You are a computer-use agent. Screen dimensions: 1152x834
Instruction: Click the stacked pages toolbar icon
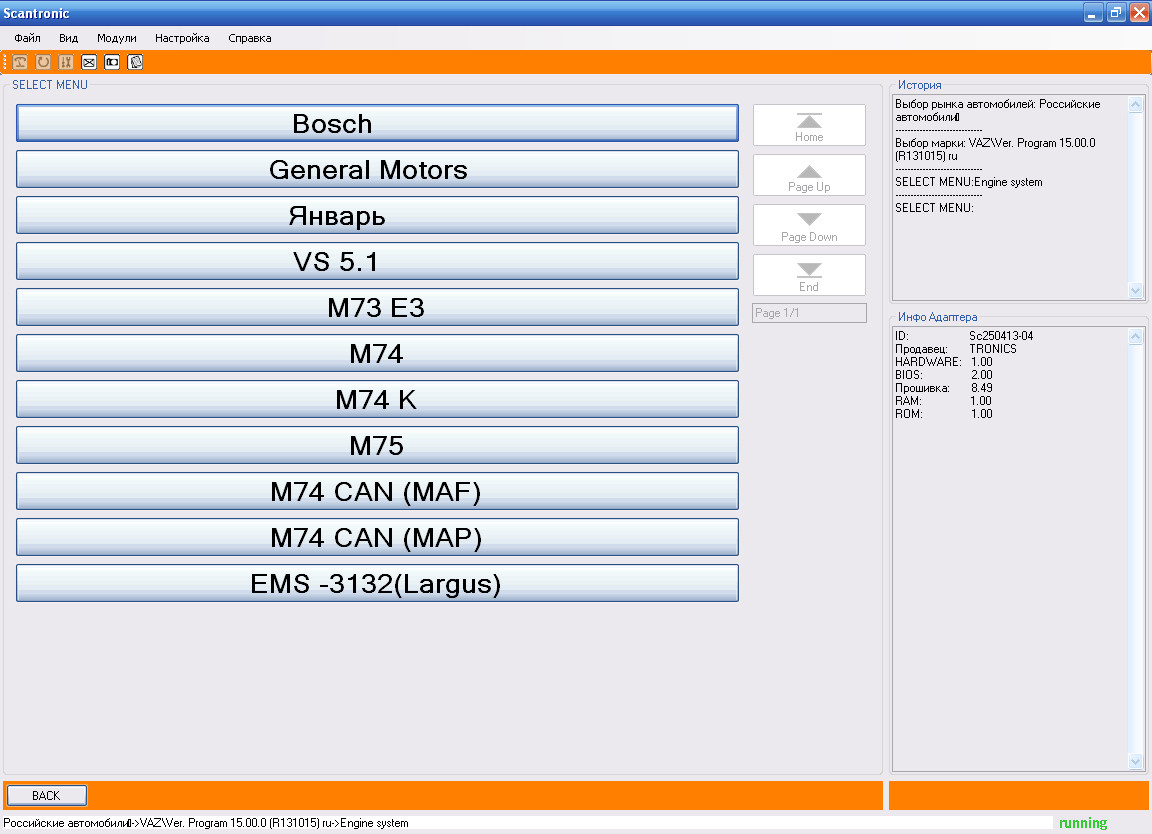point(135,62)
